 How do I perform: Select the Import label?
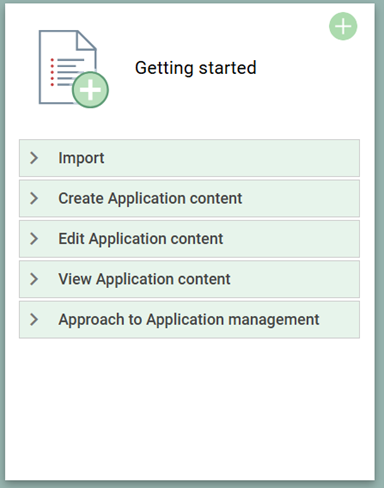(81, 158)
